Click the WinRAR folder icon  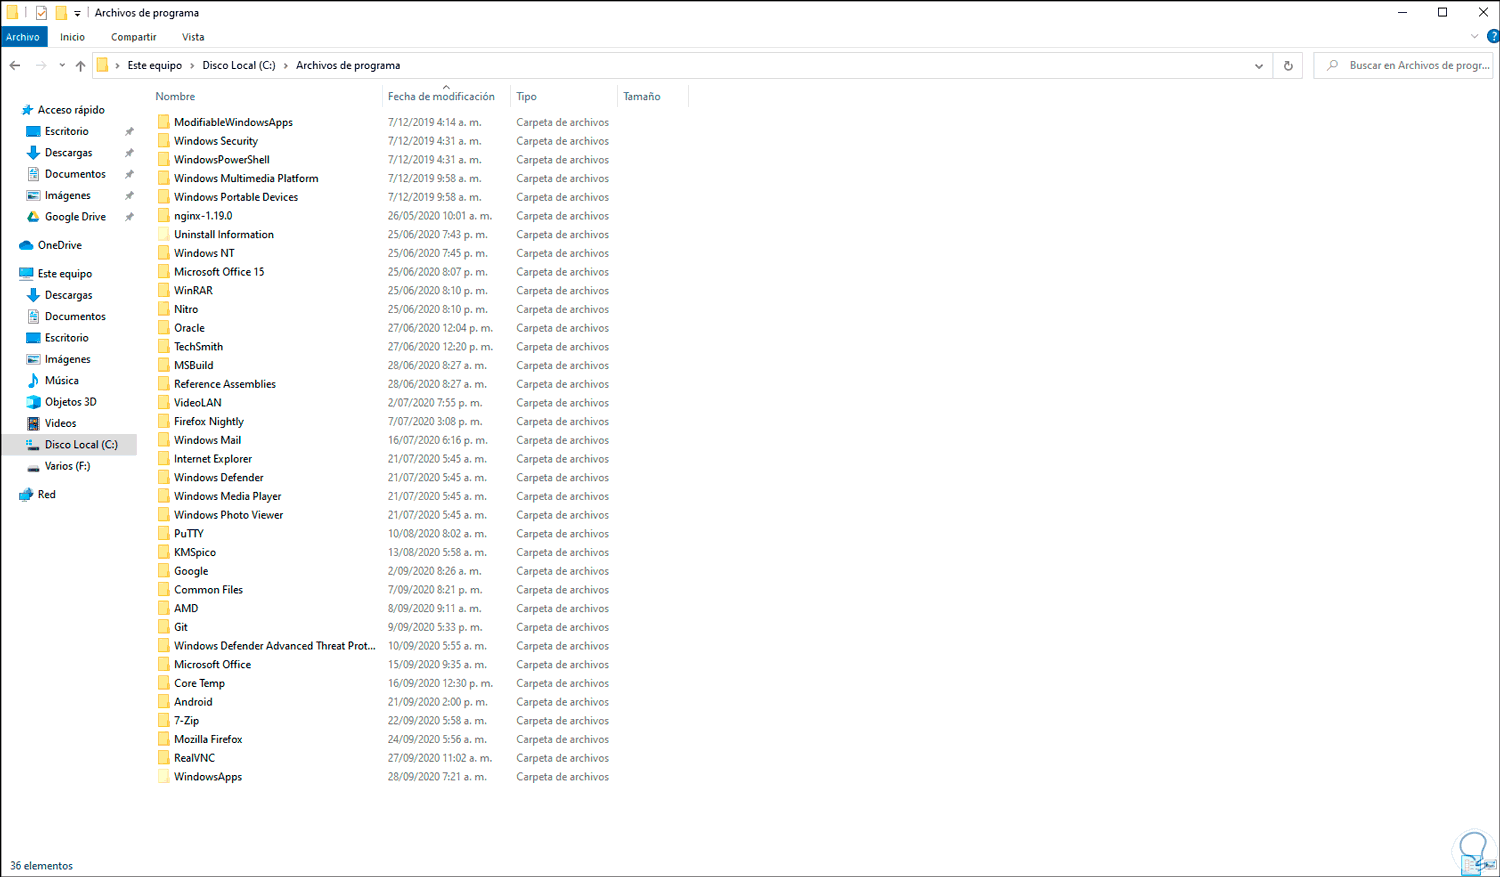(163, 291)
